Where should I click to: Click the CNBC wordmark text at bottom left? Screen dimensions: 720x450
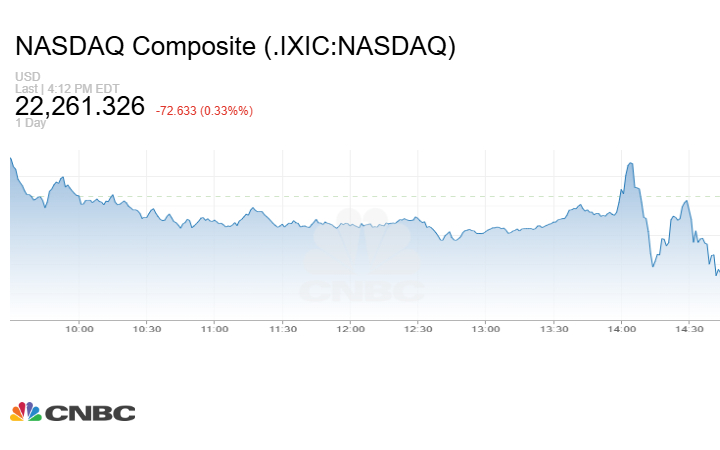point(90,413)
